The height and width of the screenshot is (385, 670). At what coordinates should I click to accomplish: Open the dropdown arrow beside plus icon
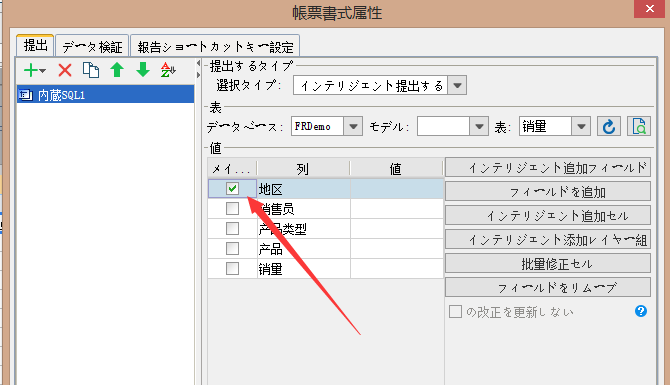point(42,71)
